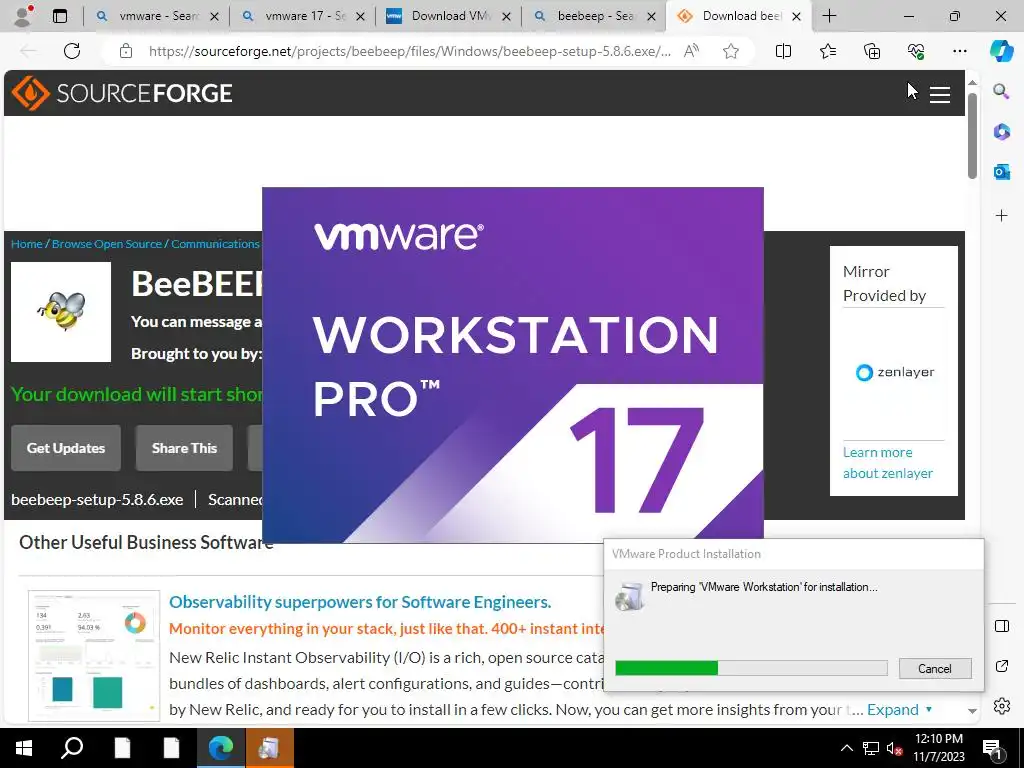Open the Outlook sidebar icon
This screenshot has width=1024, height=768.
point(1001,172)
